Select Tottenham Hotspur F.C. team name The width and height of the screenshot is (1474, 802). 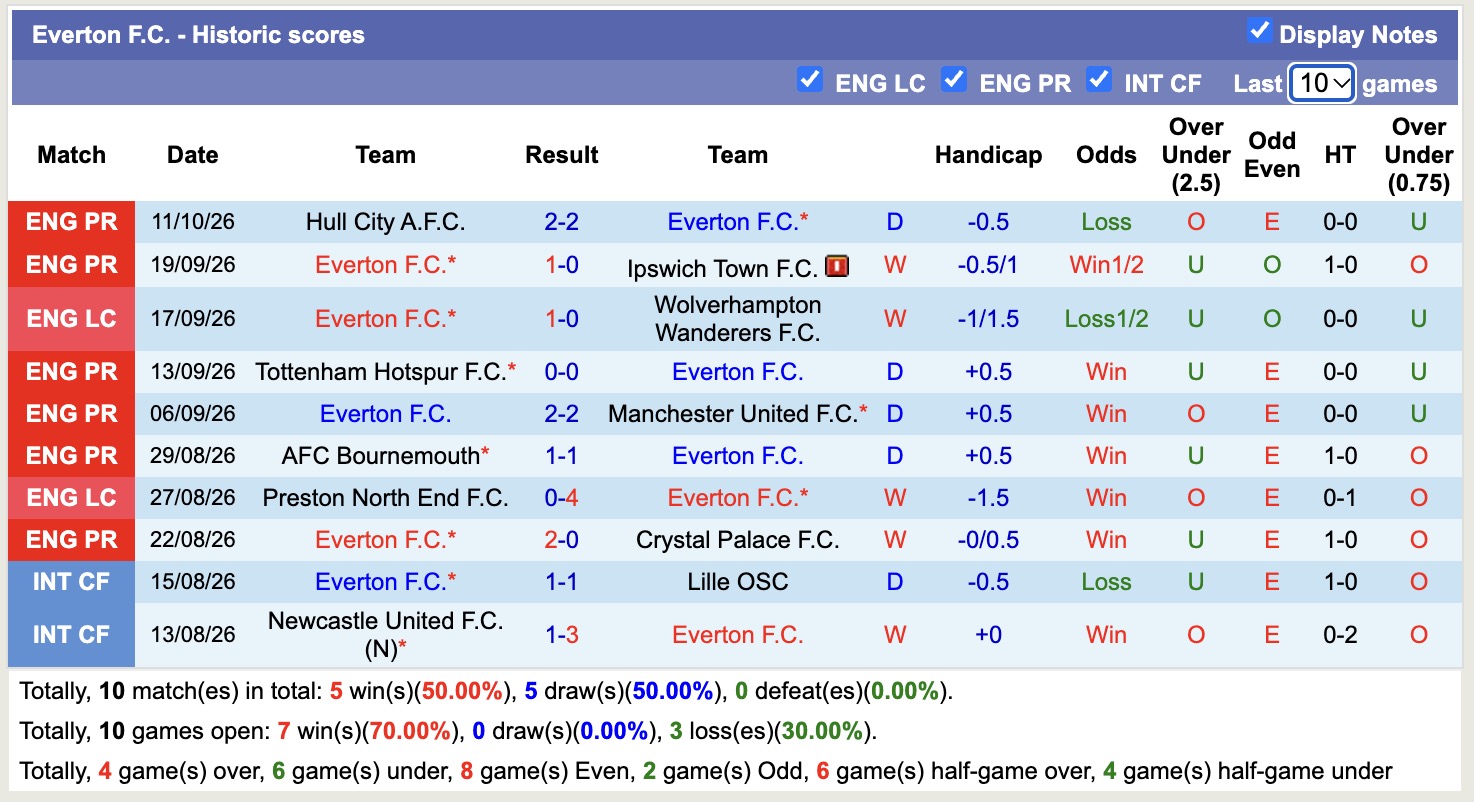[x=381, y=372]
